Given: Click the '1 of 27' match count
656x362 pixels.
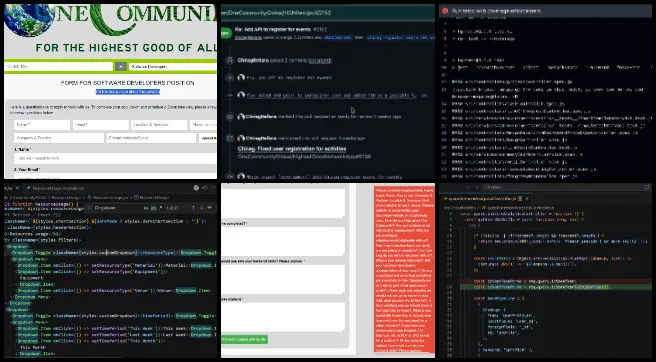Looking at the screenshot, I should [x=173, y=208].
